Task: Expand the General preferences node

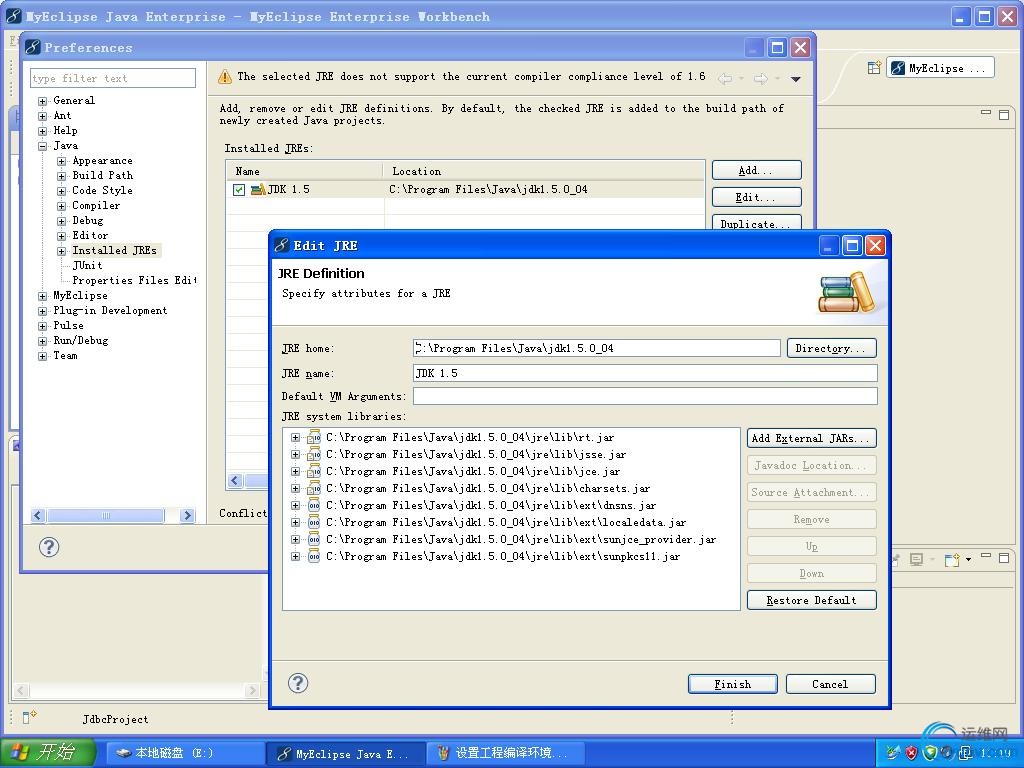Action: (42, 101)
